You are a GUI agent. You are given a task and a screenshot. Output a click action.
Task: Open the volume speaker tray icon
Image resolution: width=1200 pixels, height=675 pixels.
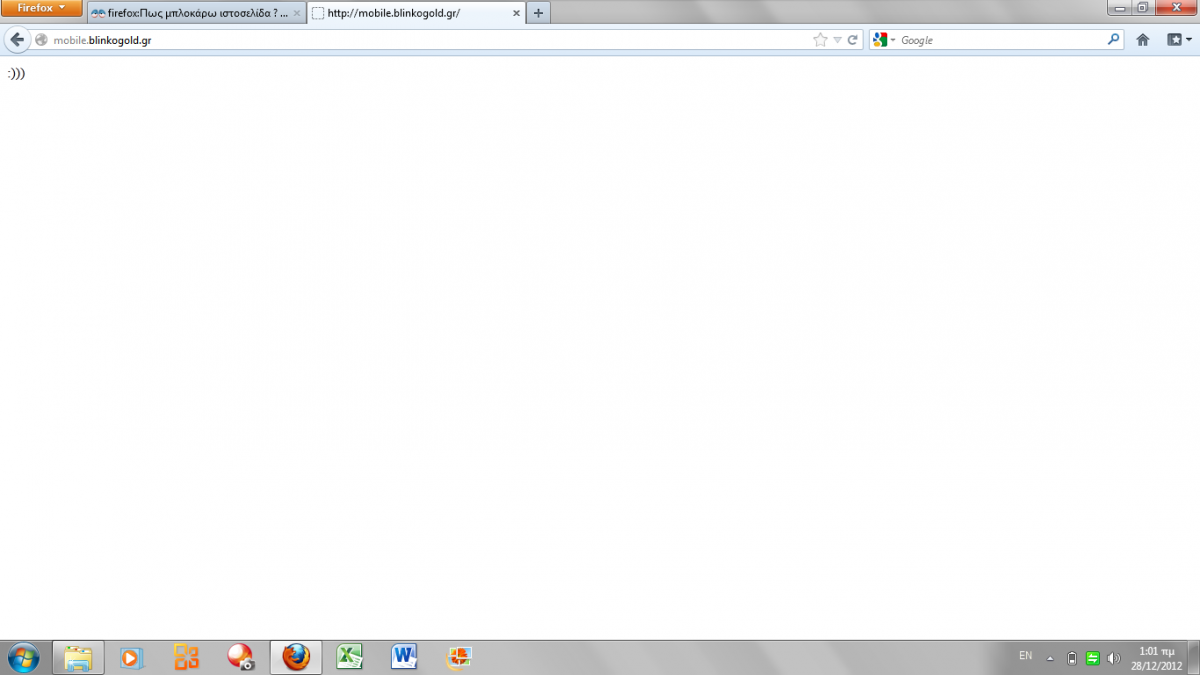[x=1114, y=658]
